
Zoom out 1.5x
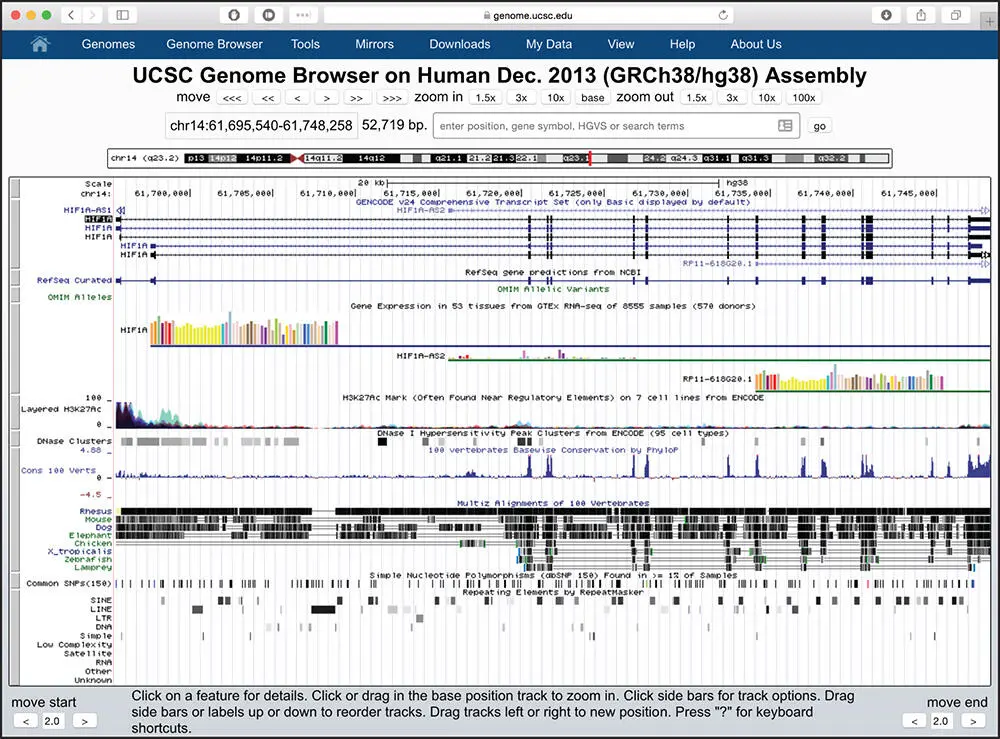tap(696, 98)
